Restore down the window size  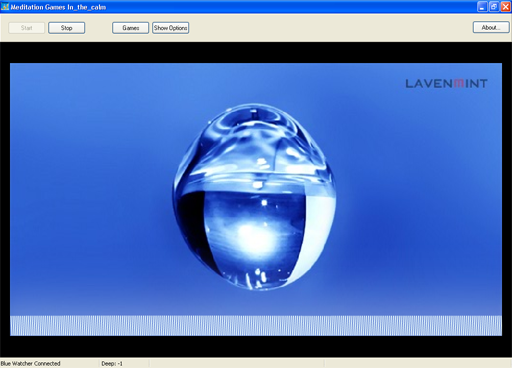click(x=494, y=7)
